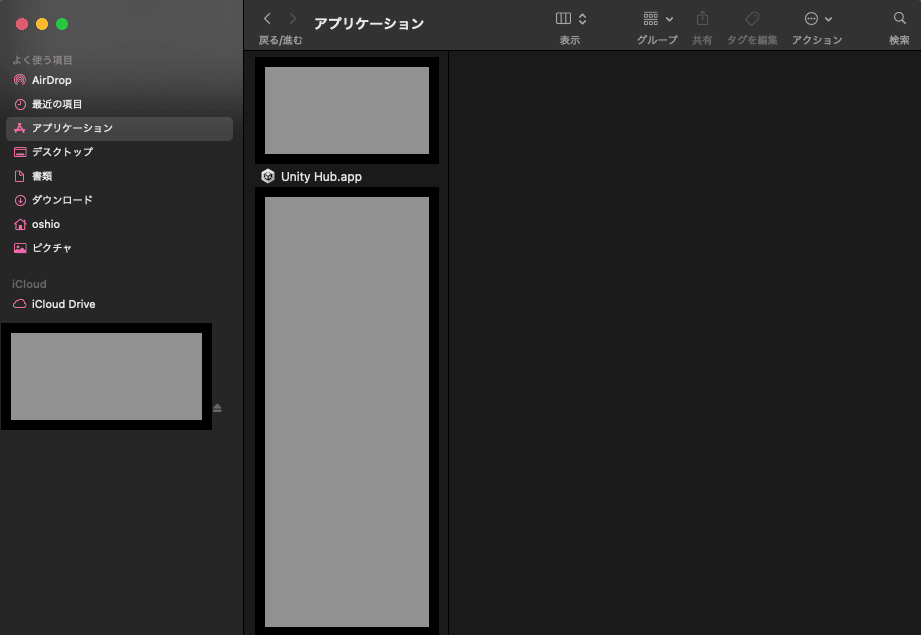Close the Finder window with red button
This screenshot has width=921, height=635.
point(22,24)
